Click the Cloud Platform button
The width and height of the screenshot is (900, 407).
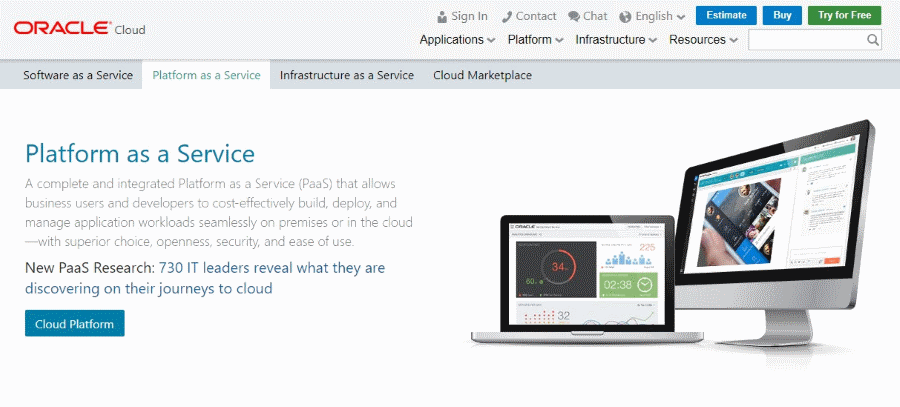tap(75, 324)
